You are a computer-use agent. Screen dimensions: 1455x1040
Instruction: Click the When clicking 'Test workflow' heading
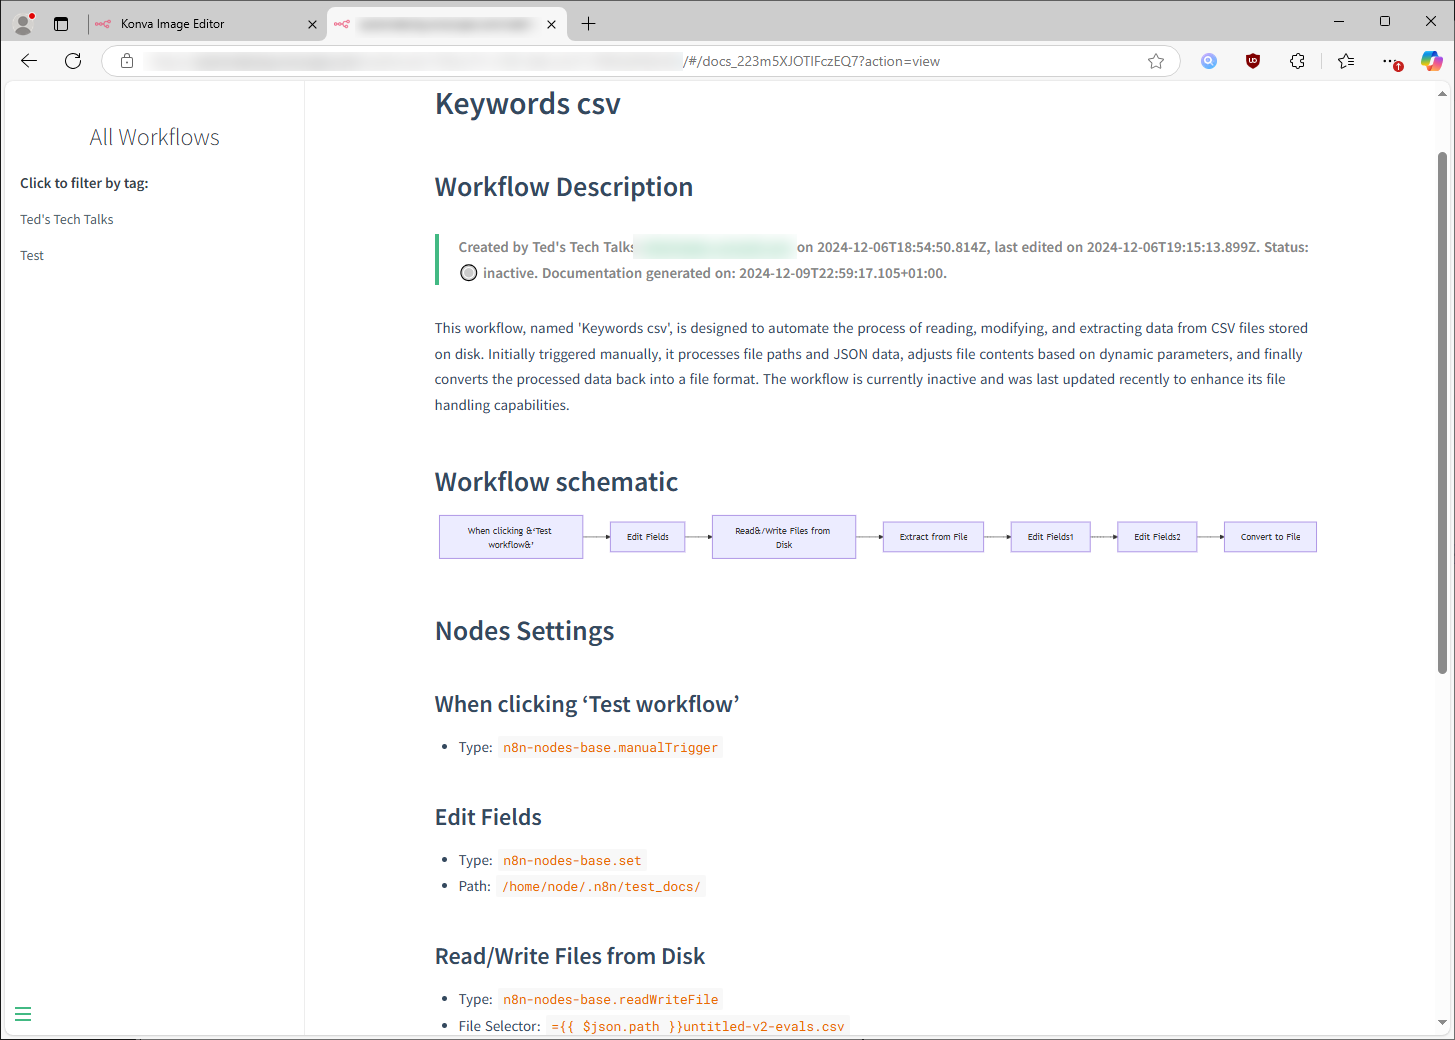587,704
